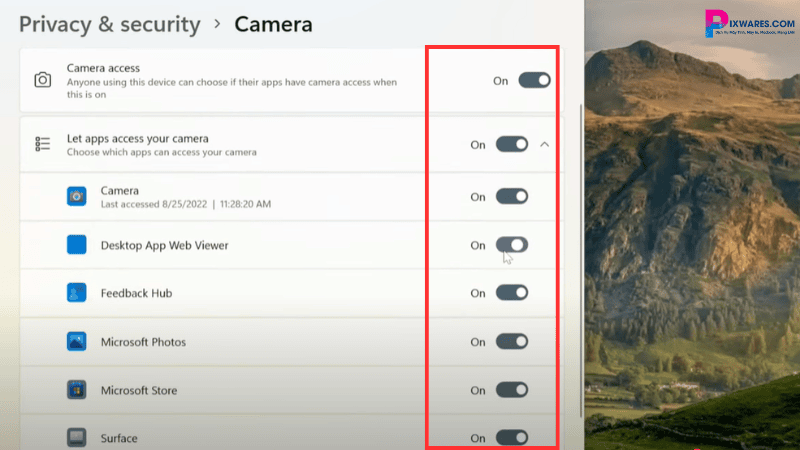Click the Surface app icon

pyautogui.click(x=77, y=438)
